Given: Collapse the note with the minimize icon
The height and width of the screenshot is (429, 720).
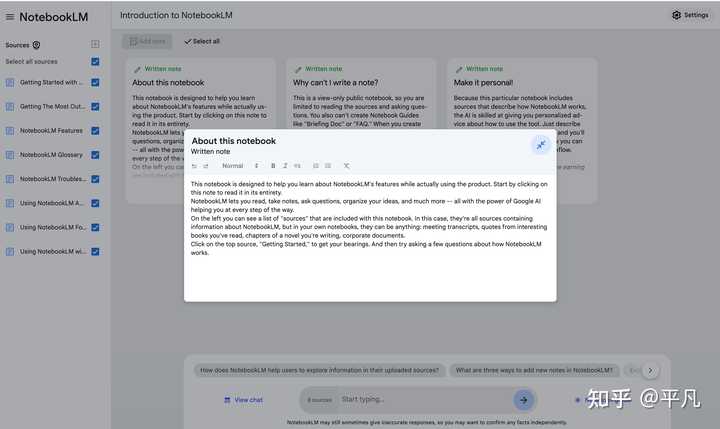Looking at the screenshot, I should point(541,145).
